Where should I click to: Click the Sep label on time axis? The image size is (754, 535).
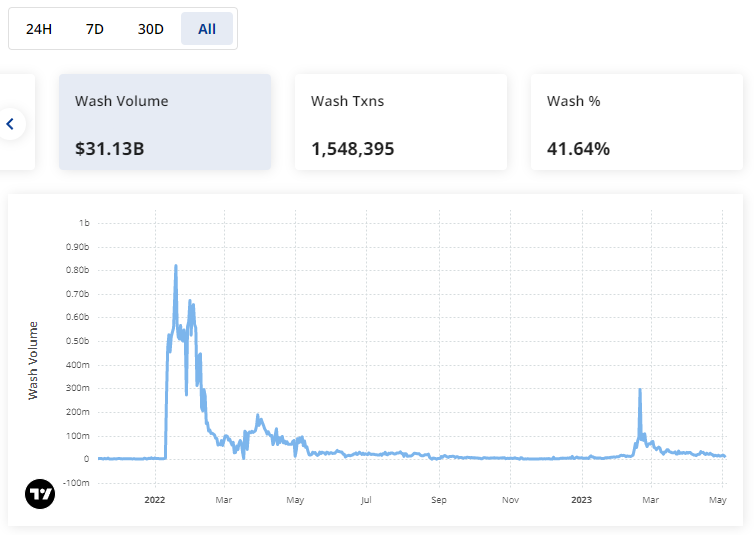438,497
